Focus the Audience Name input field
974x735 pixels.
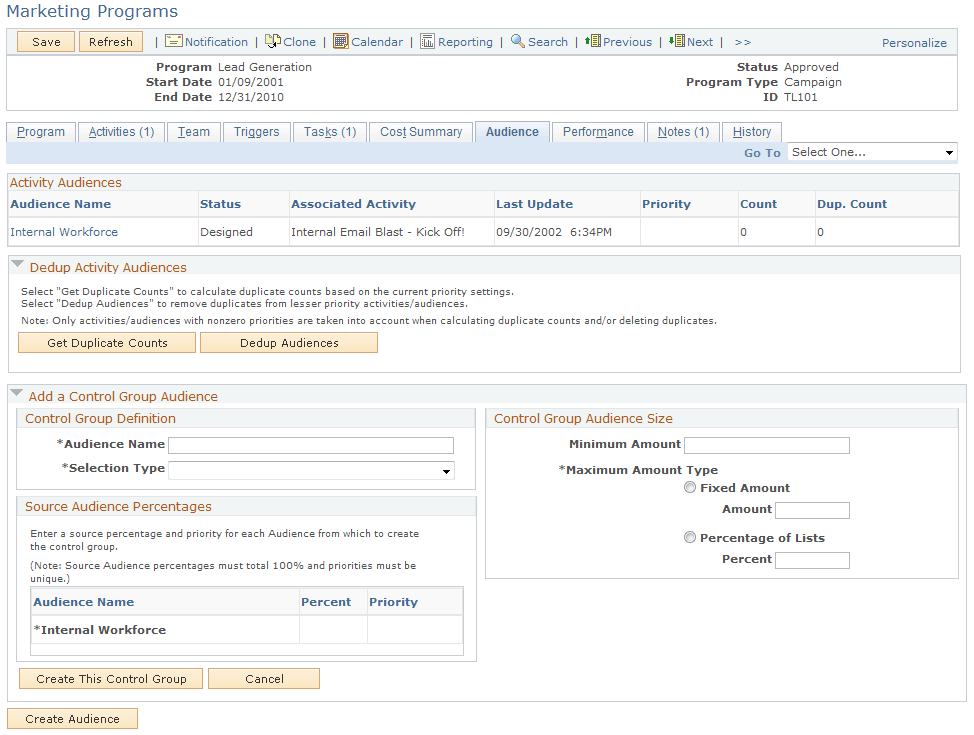(x=311, y=445)
